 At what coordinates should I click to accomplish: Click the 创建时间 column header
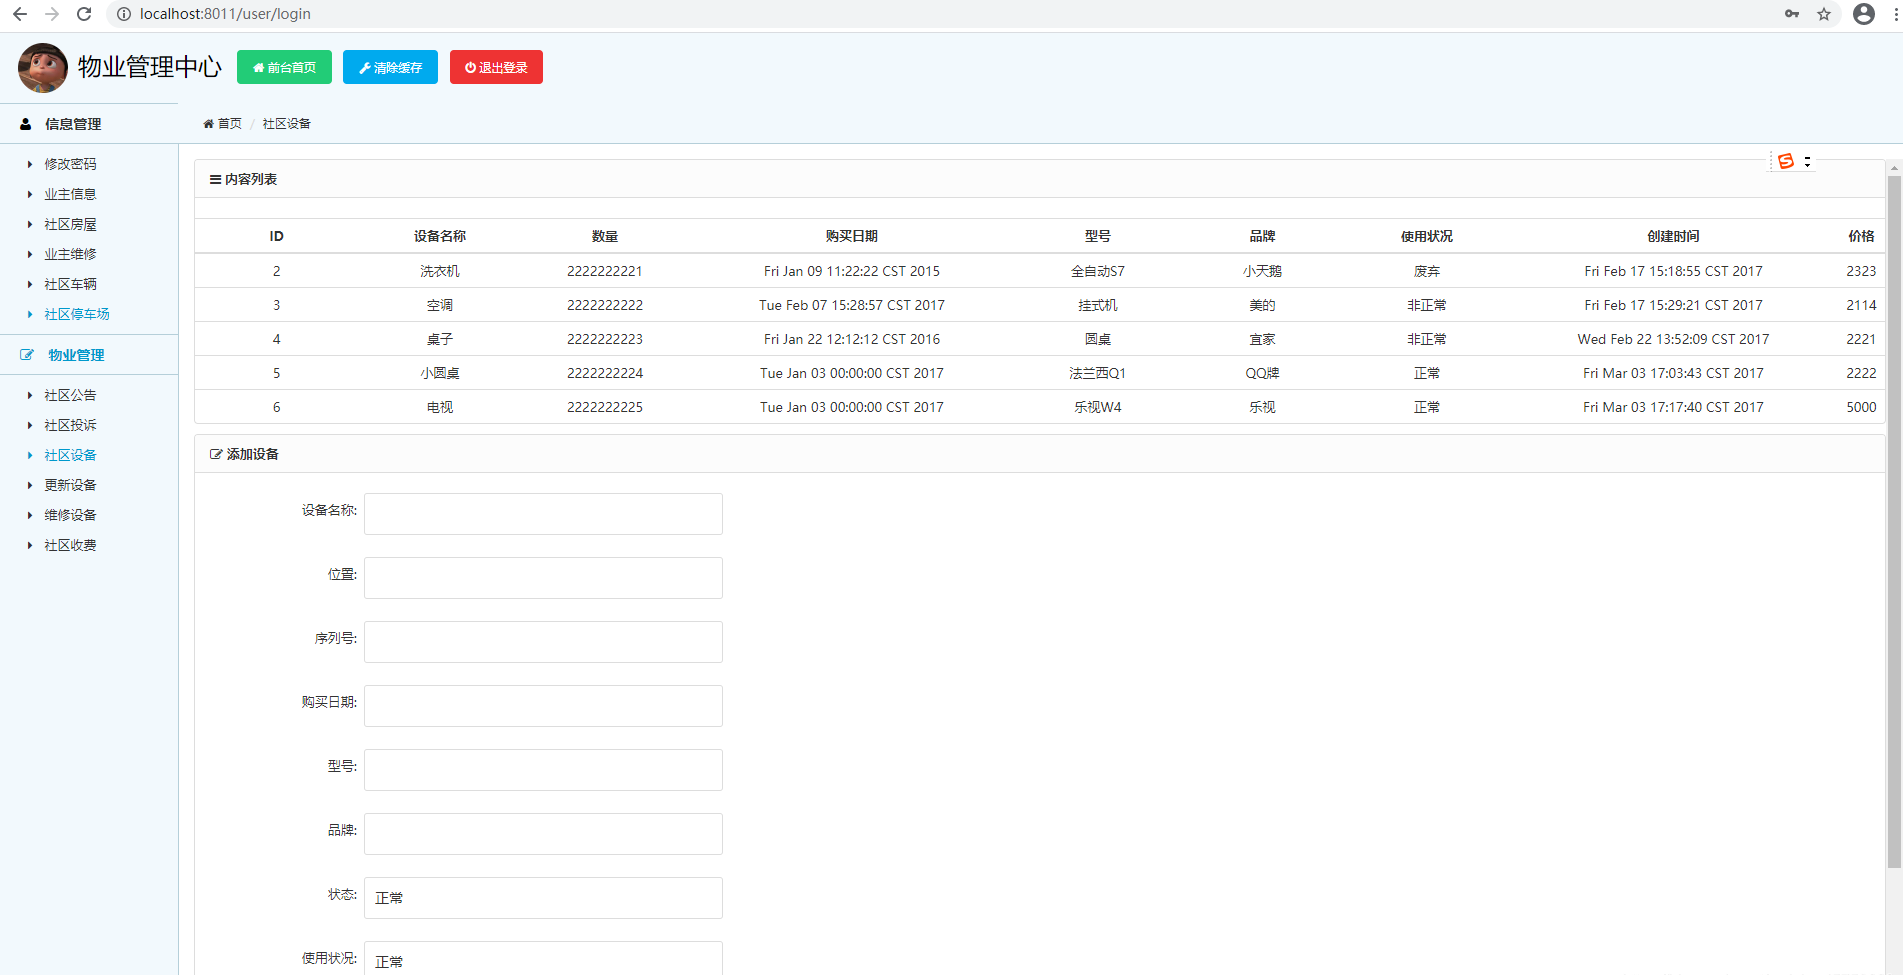(x=1673, y=236)
